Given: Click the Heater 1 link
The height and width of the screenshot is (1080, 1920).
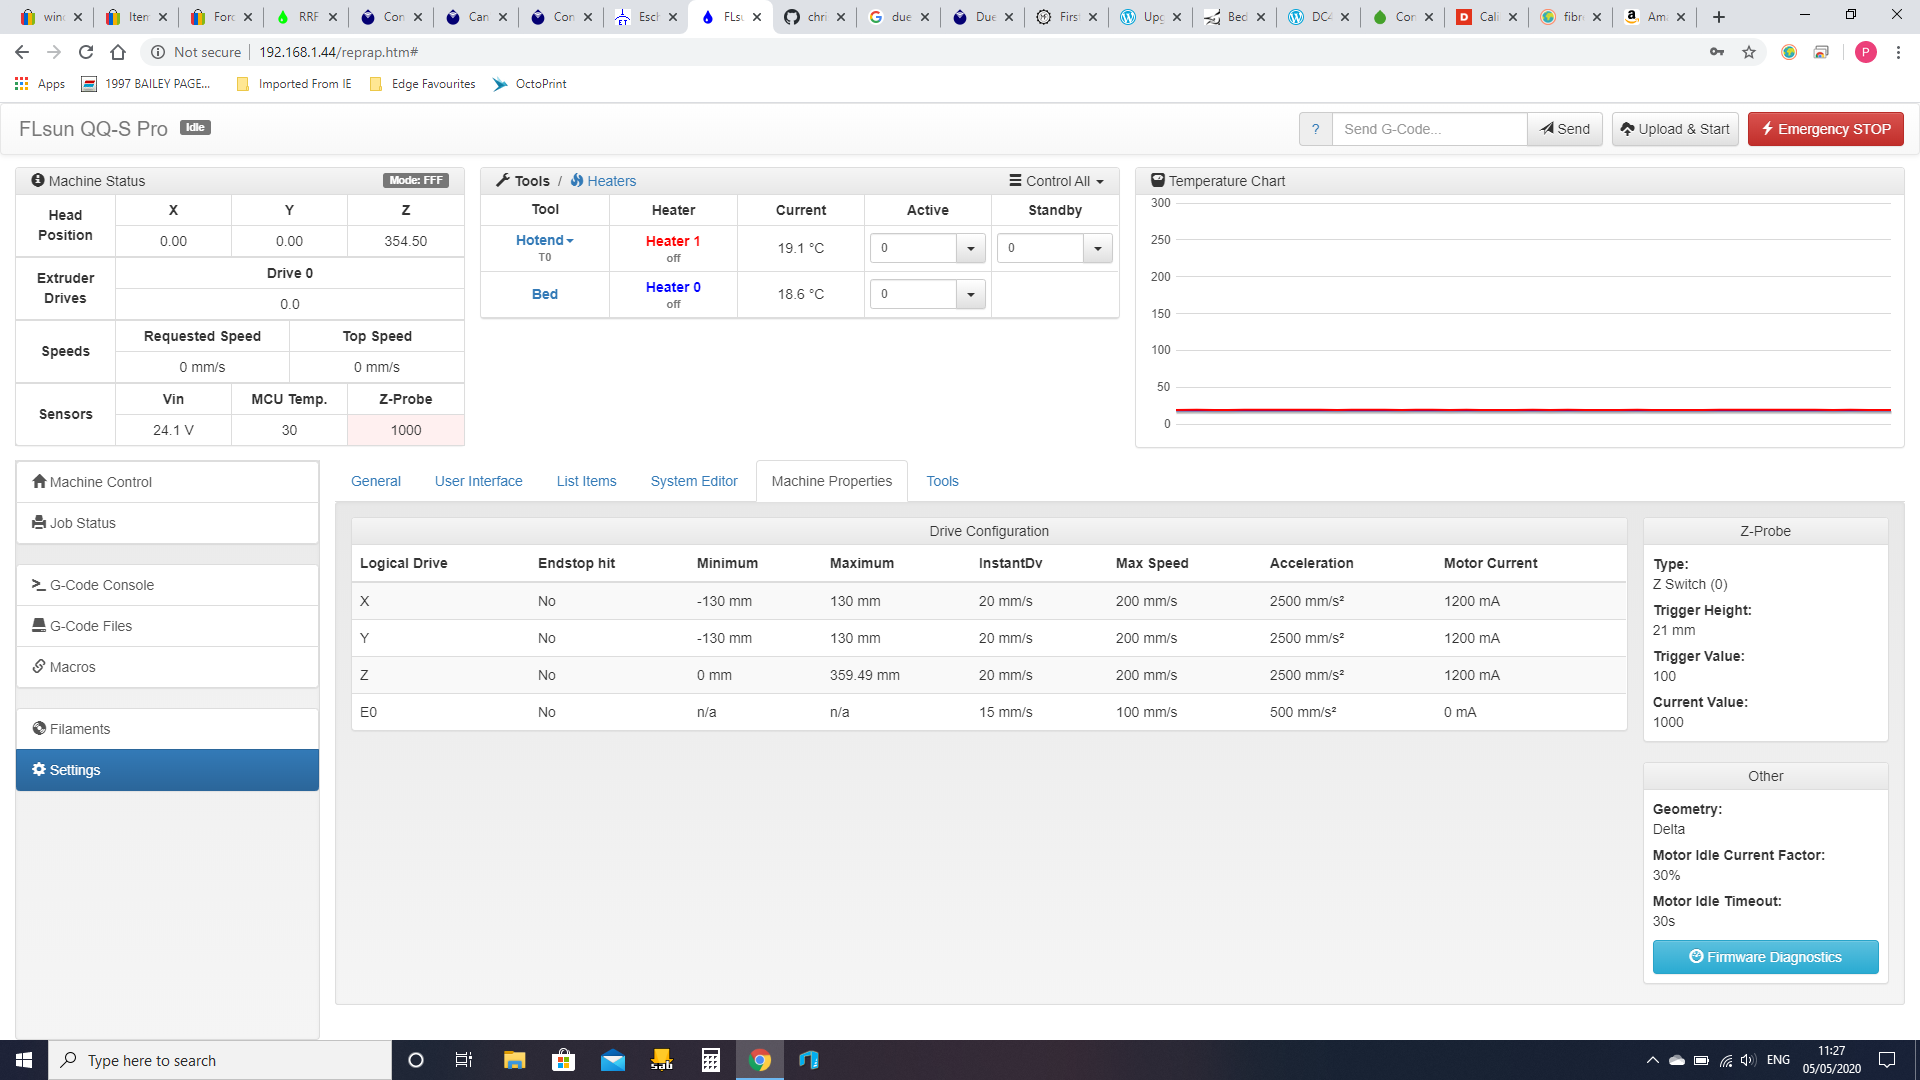Looking at the screenshot, I should (x=673, y=241).
